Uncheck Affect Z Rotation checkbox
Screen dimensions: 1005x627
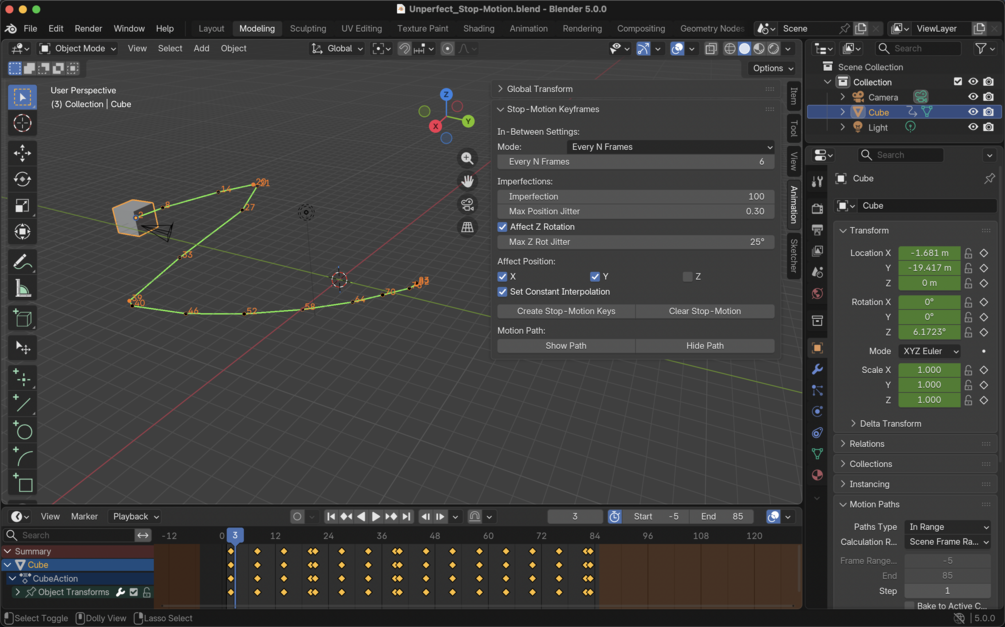(x=502, y=227)
